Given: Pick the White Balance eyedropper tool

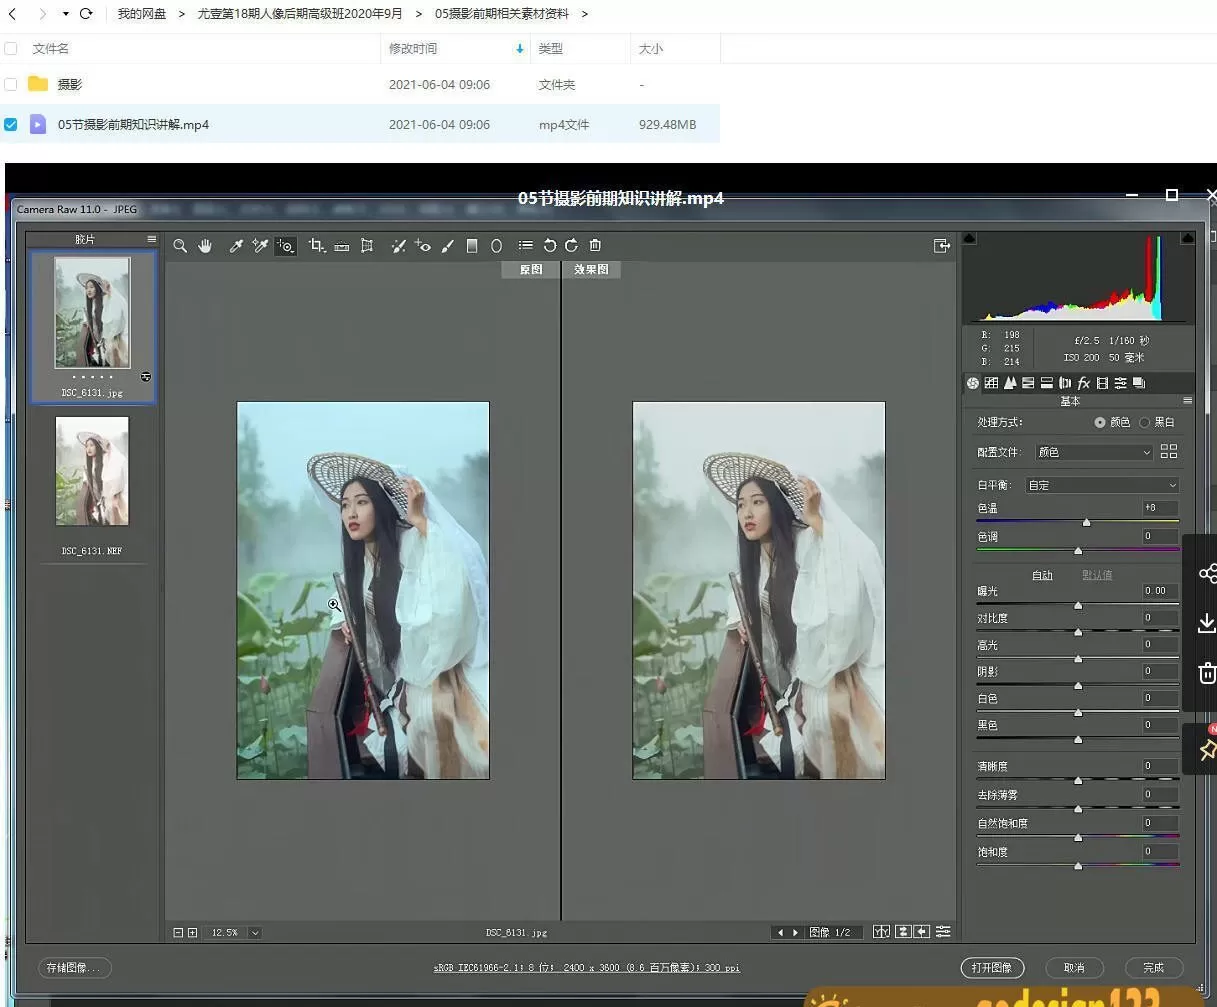Looking at the screenshot, I should tap(236, 246).
